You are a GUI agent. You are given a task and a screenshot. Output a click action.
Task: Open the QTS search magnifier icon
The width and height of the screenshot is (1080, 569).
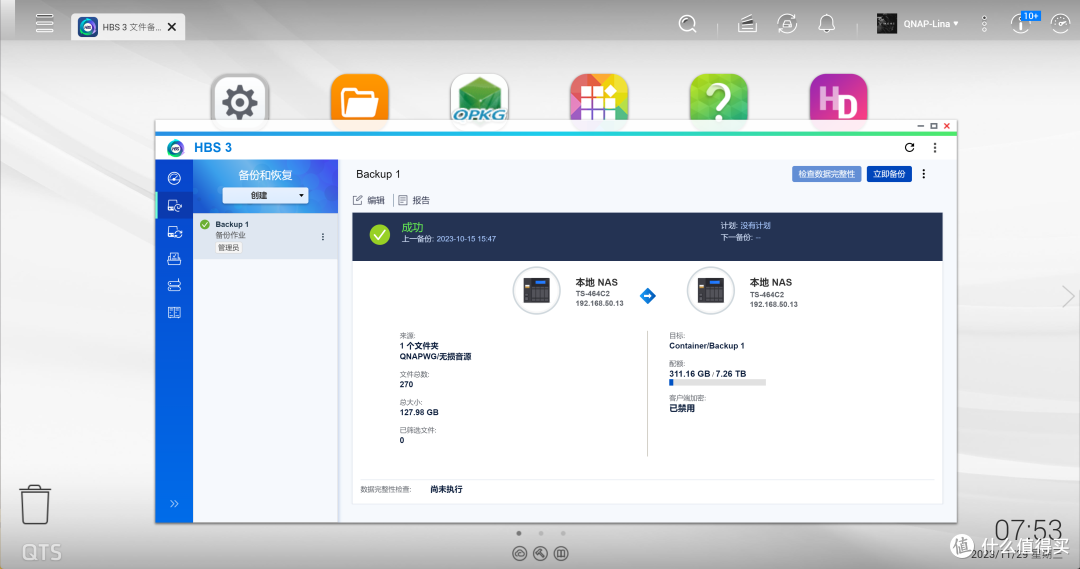pyautogui.click(x=687, y=24)
